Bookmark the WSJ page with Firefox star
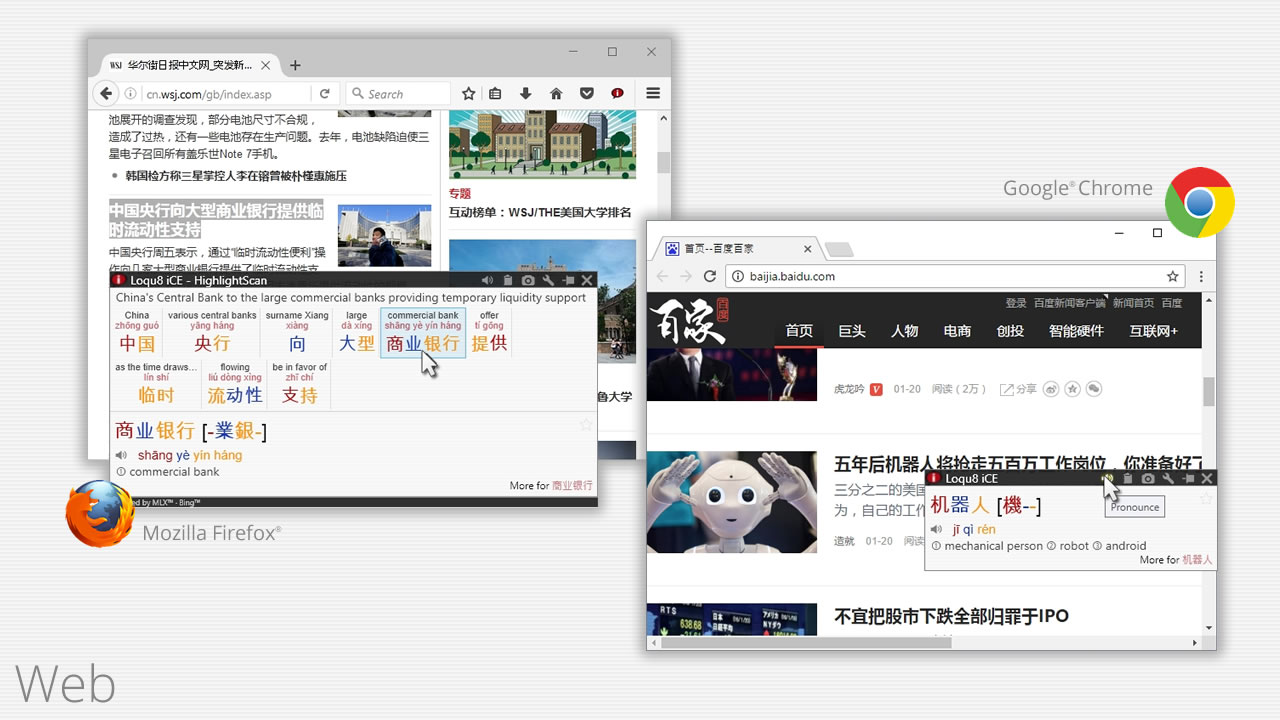 click(468, 93)
